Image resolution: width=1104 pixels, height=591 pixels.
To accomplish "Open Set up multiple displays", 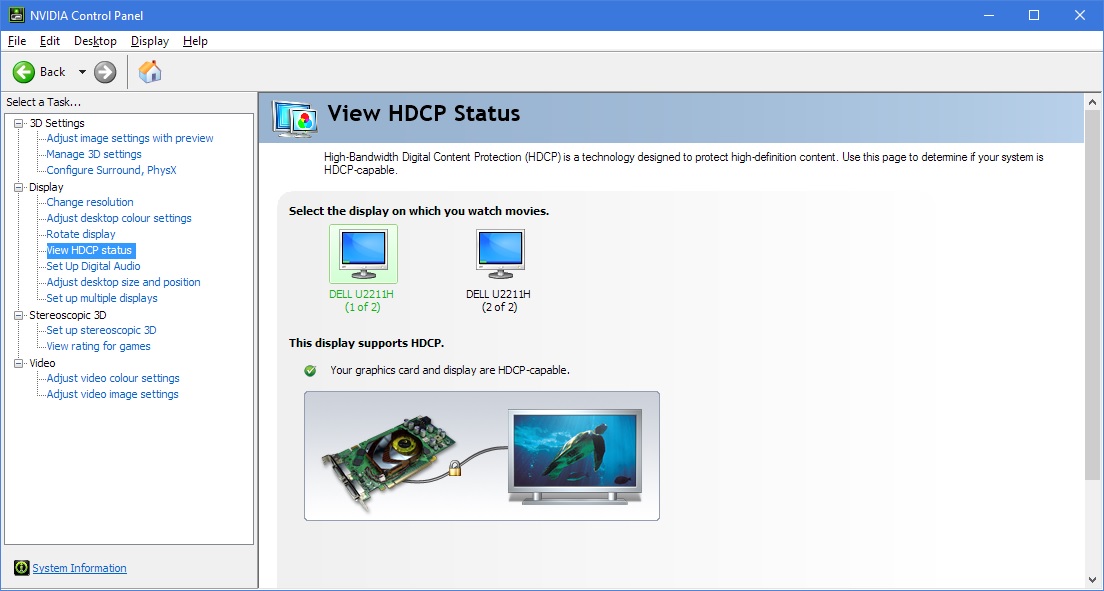I will 102,298.
